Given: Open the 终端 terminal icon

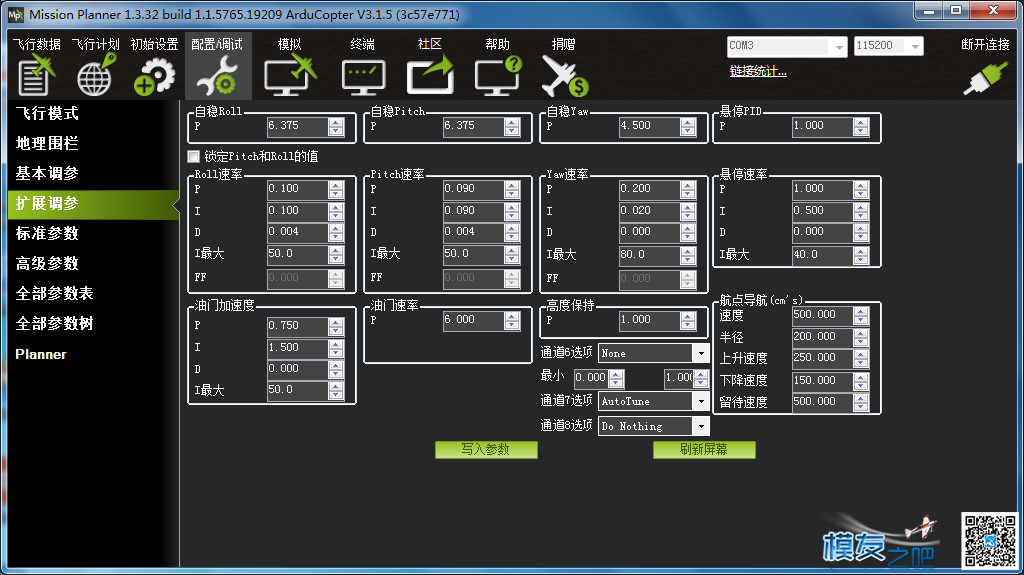Looking at the screenshot, I should 363,77.
